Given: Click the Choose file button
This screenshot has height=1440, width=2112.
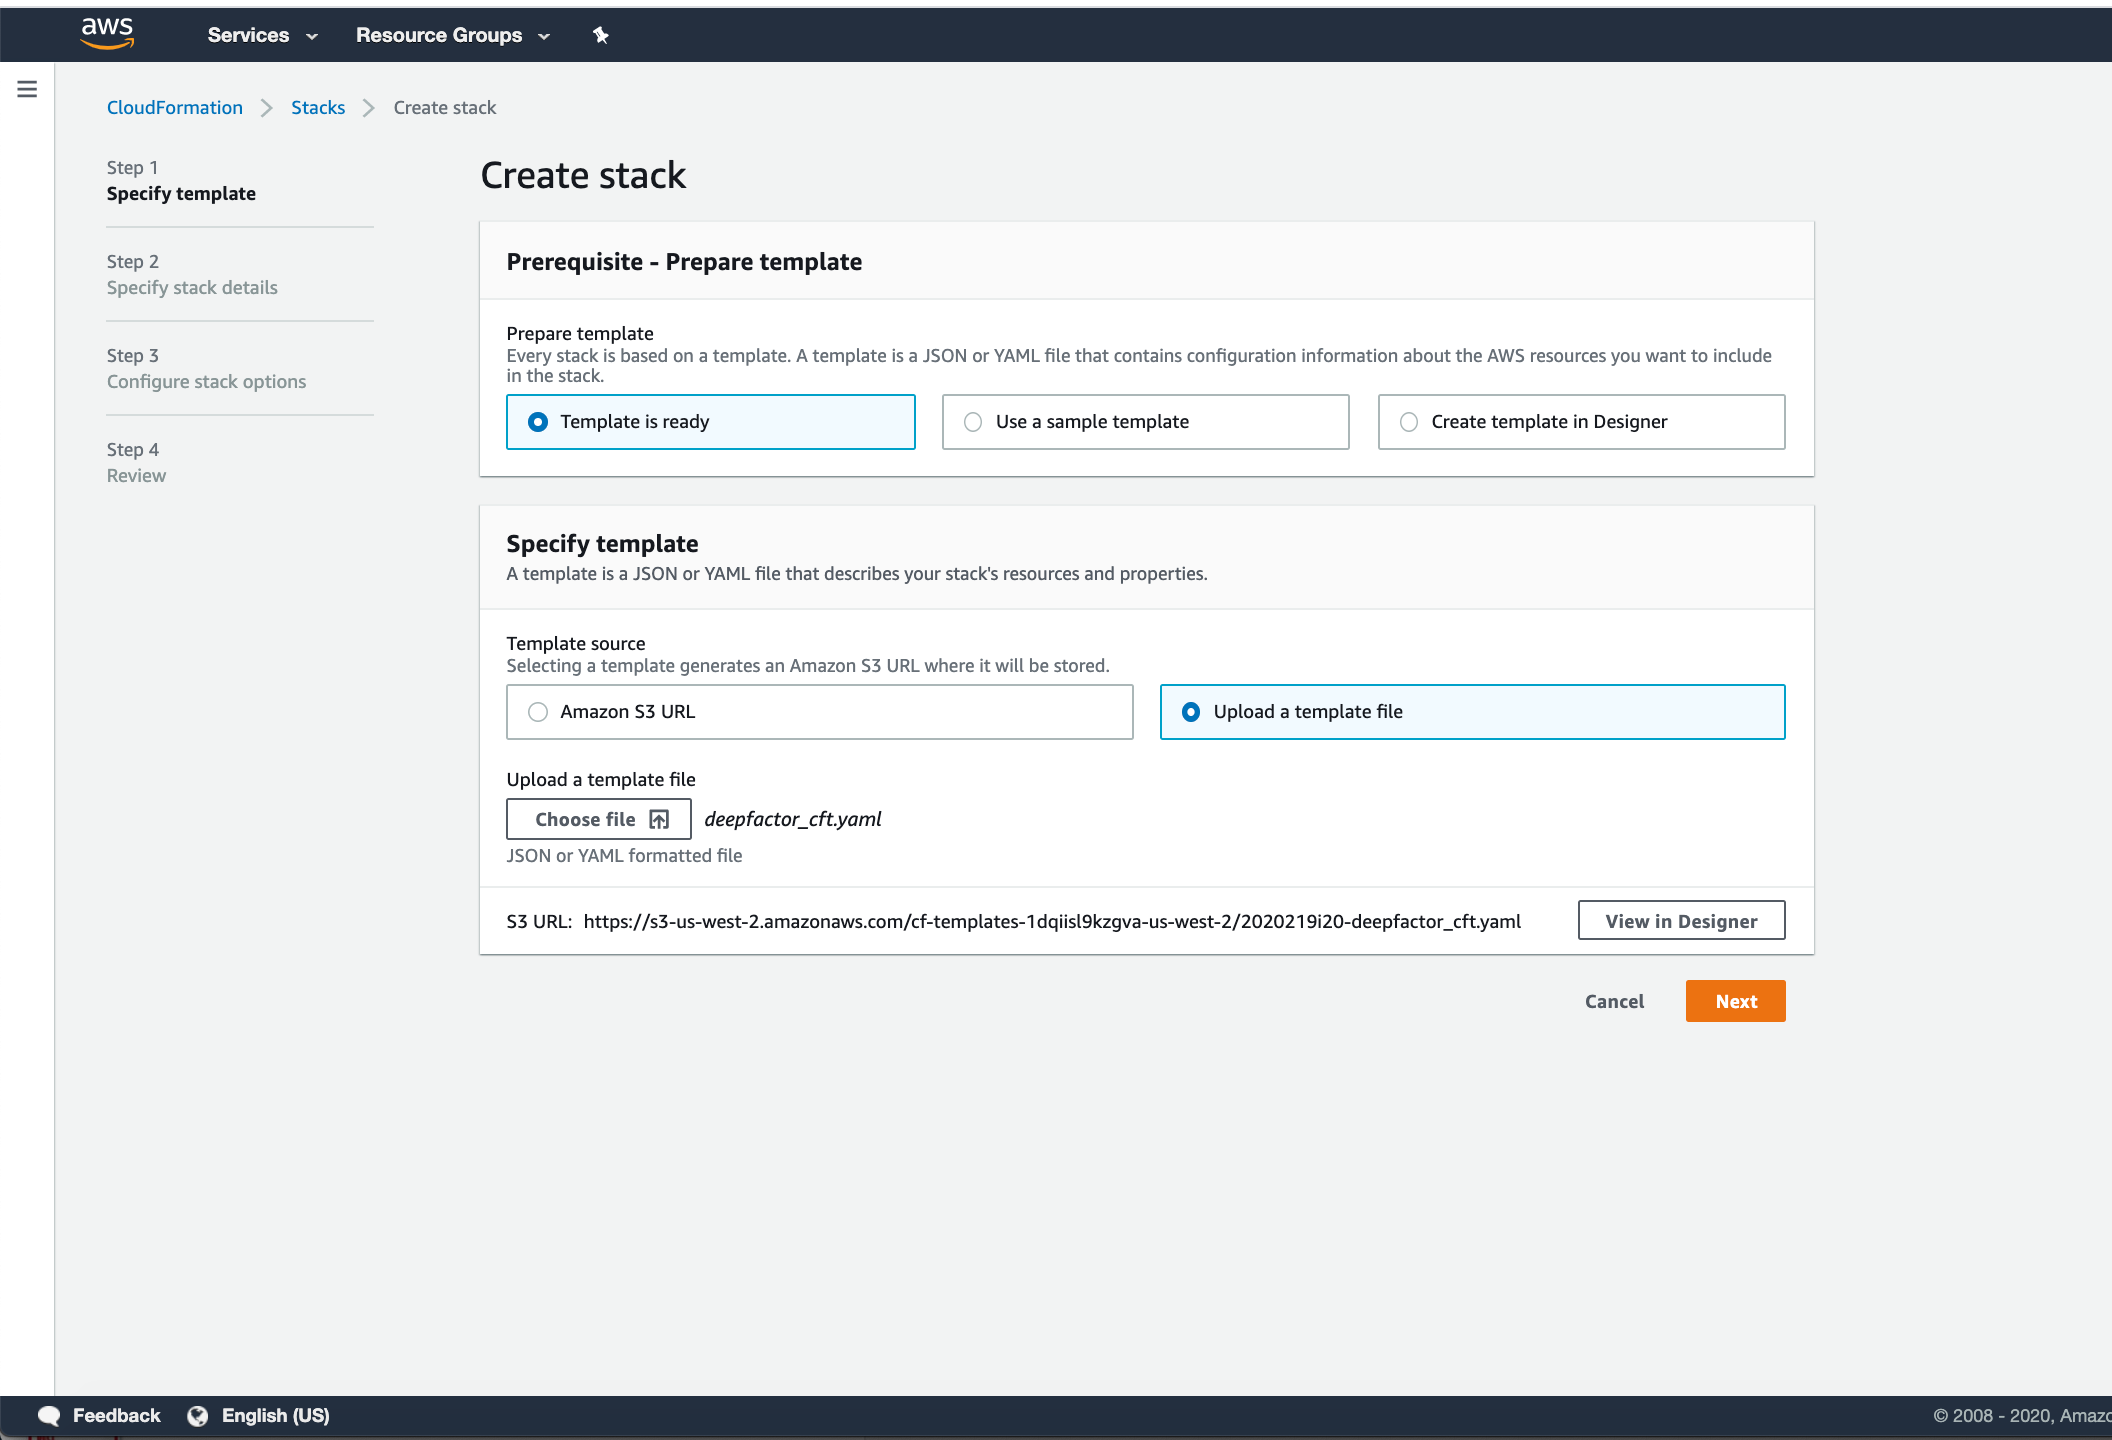Looking at the screenshot, I should (598, 819).
